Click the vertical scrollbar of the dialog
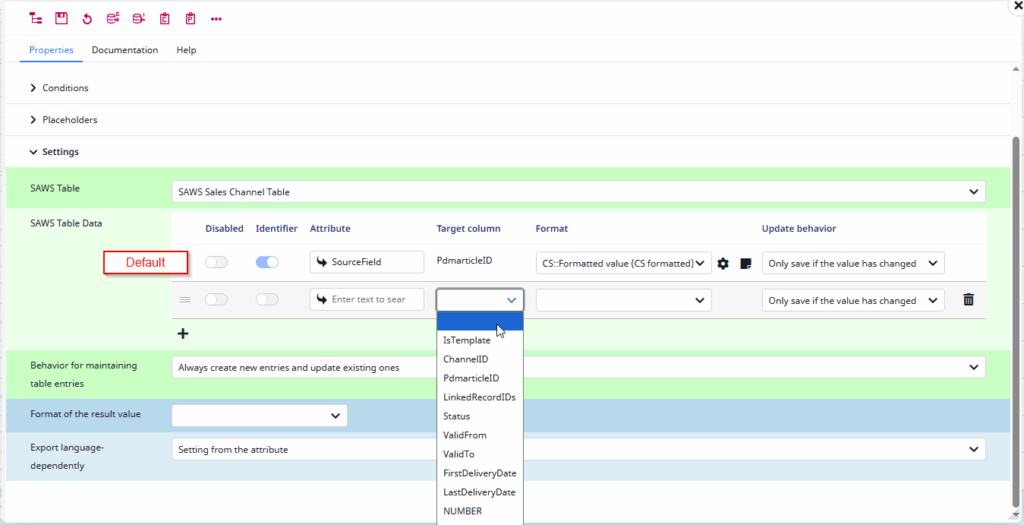The image size is (1024, 525). pyautogui.click(x=1016, y=320)
